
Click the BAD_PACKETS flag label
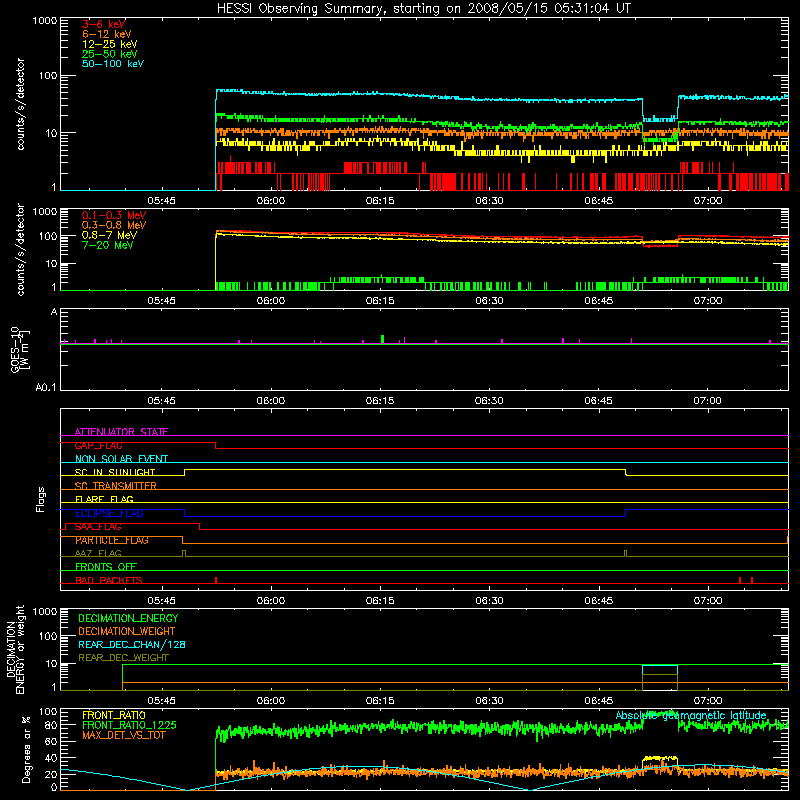(109, 580)
